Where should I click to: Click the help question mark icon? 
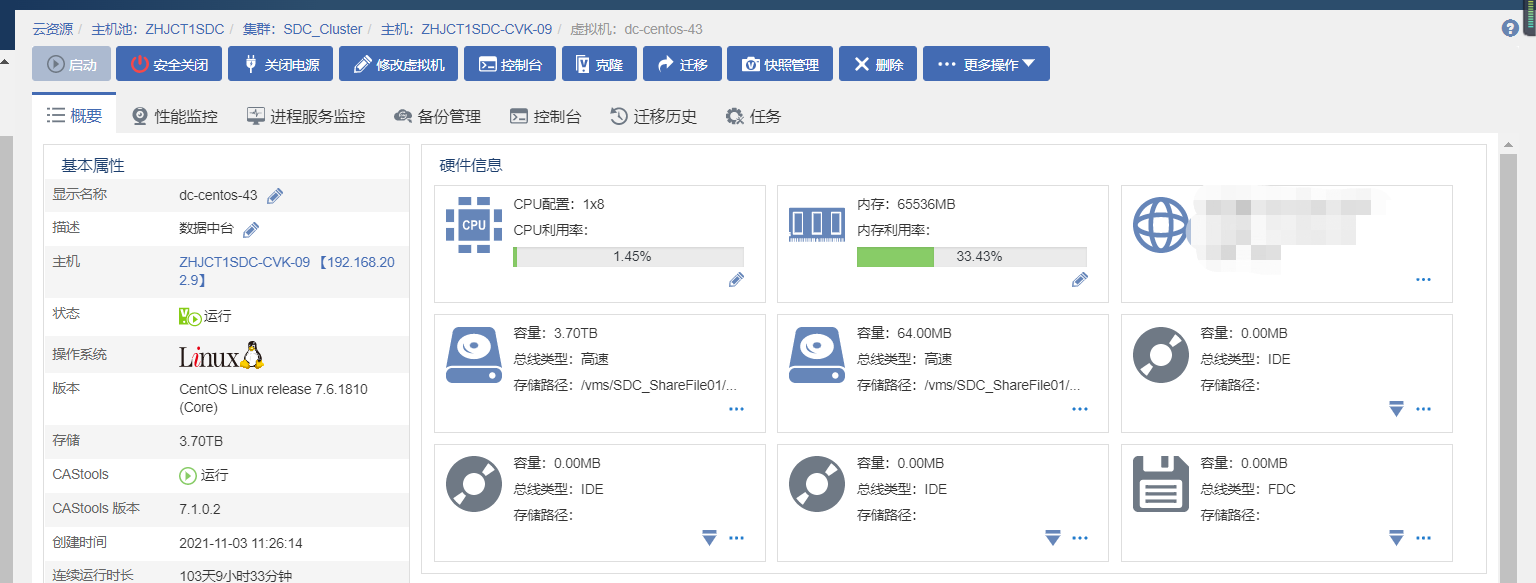(x=1510, y=28)
